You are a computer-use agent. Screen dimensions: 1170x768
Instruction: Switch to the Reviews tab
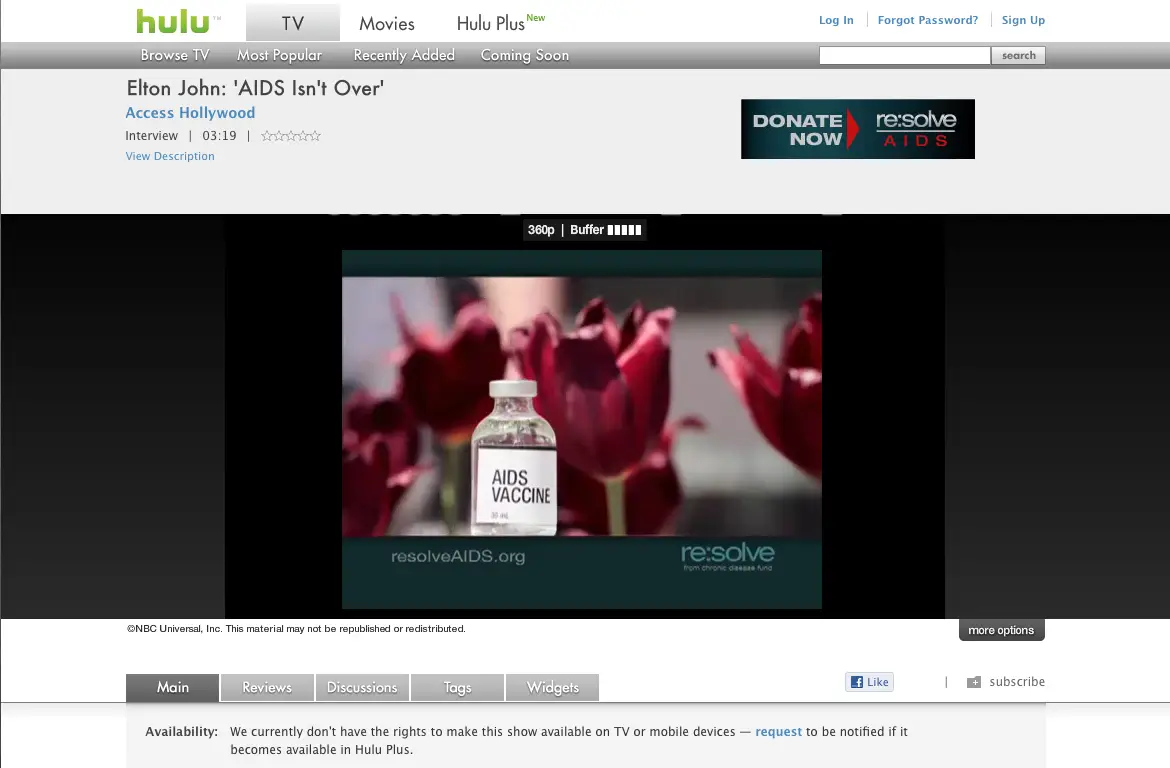(267, 687)
